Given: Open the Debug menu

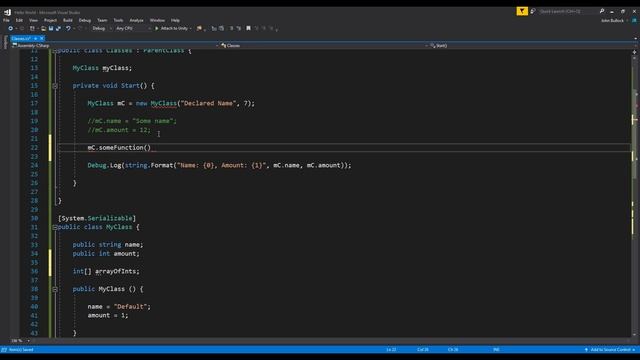Looking at the screenshot, I should (85, 20).
